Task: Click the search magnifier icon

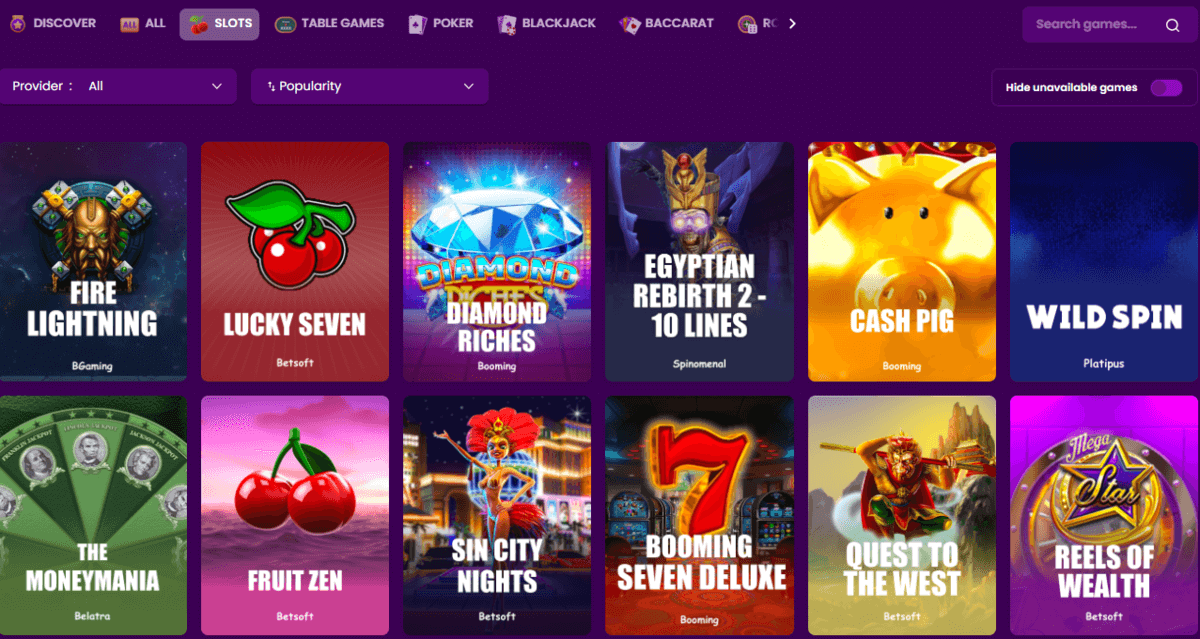Action: click(1172, 24)
